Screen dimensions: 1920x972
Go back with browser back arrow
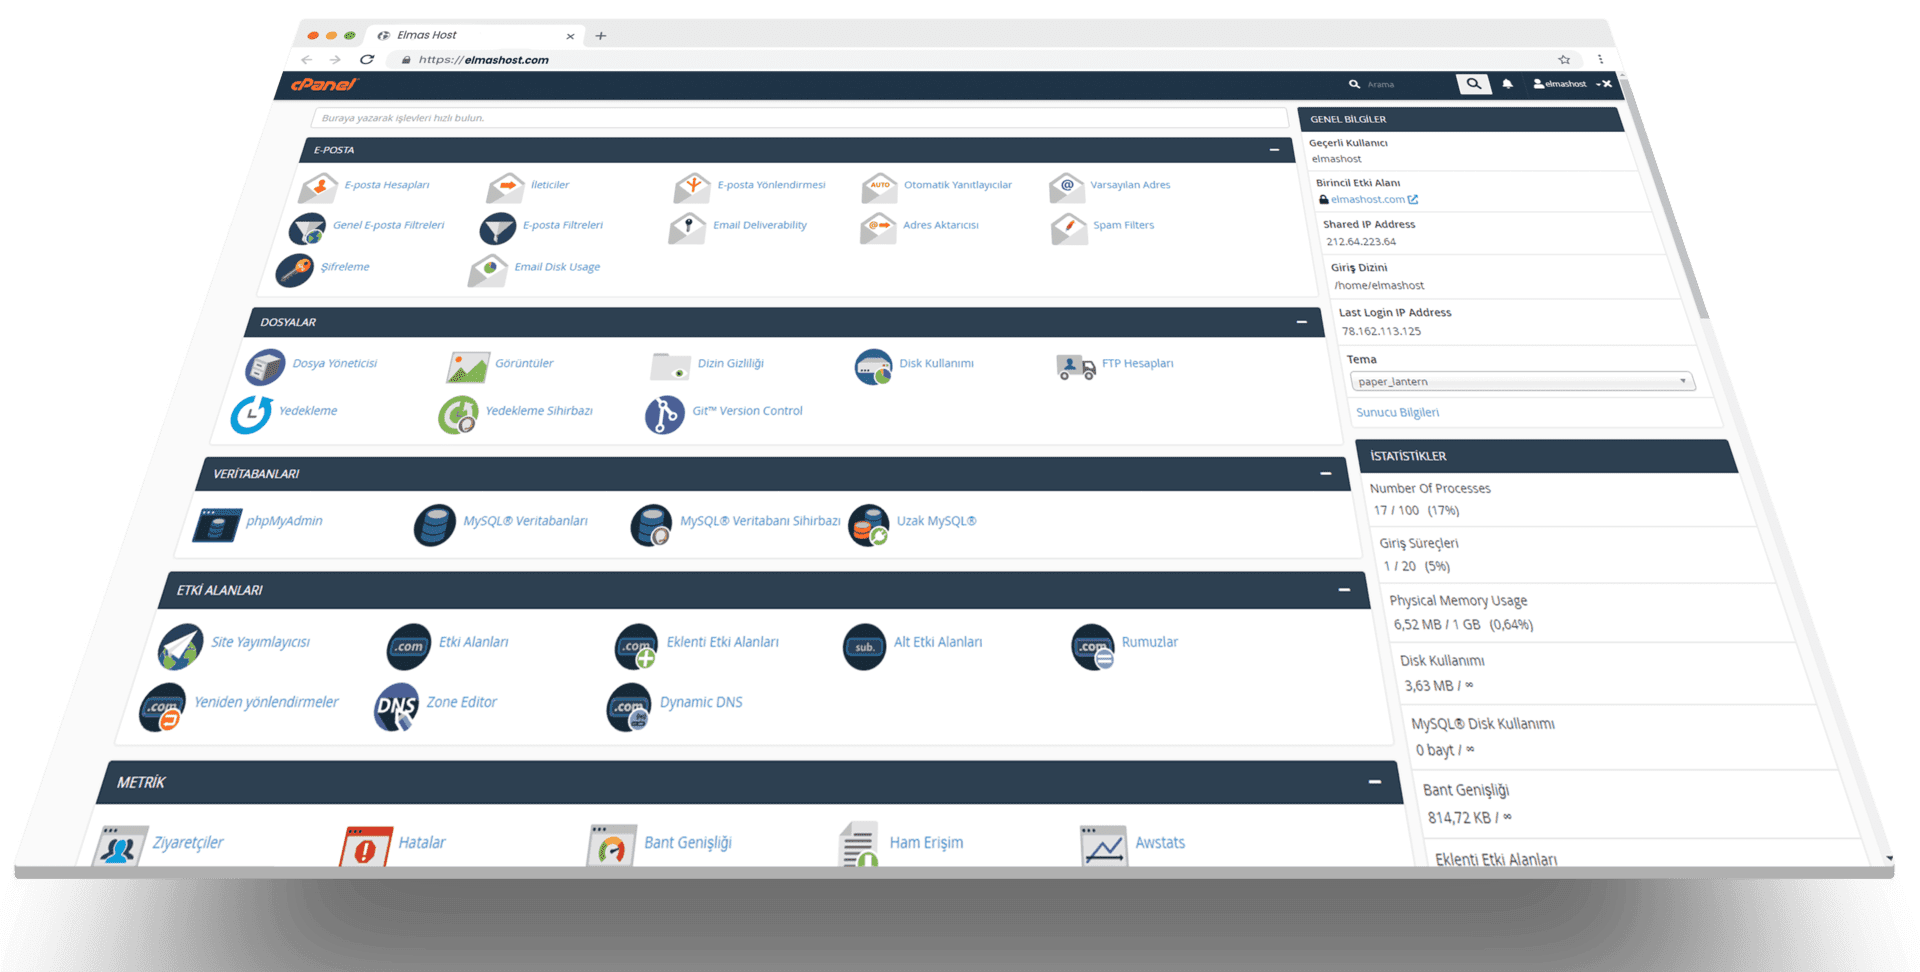[307, 60]
